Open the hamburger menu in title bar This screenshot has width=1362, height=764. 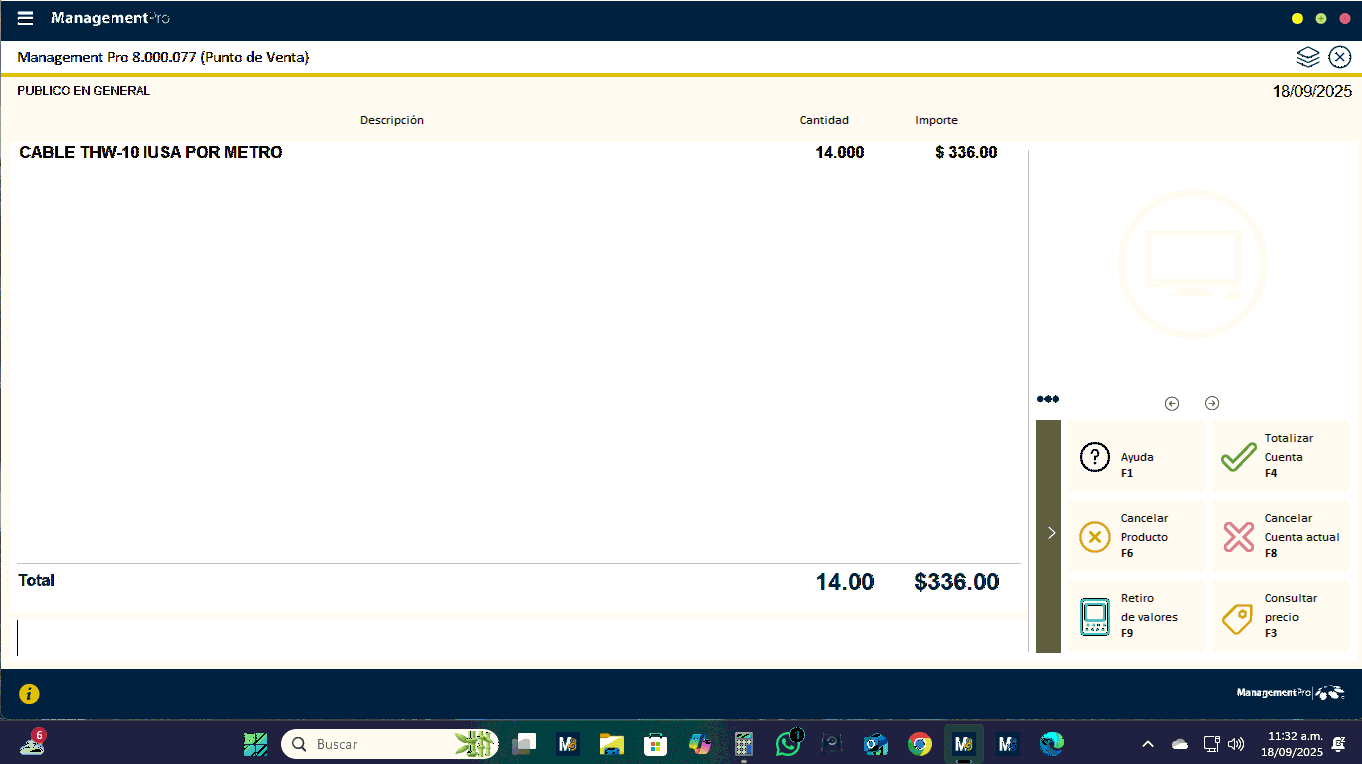coord(26,18)
